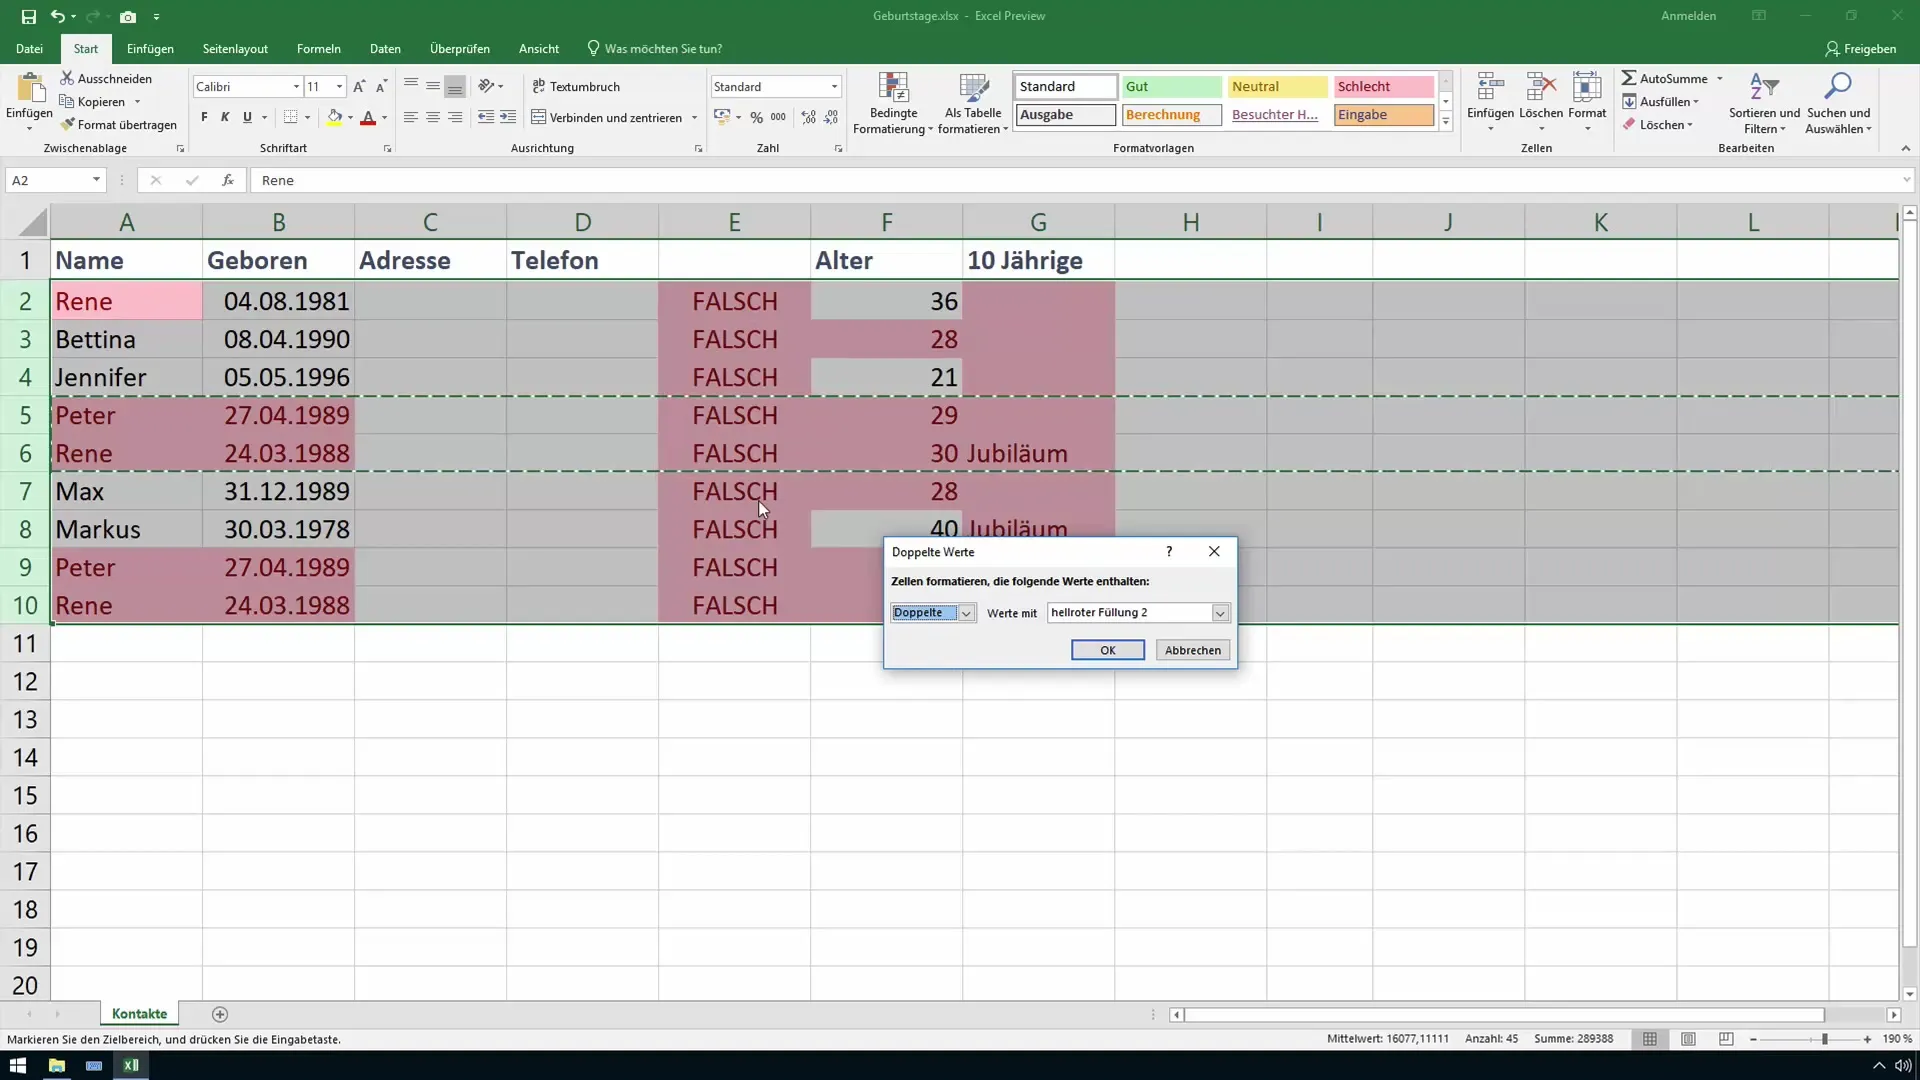Switch to Formeln ribbon tab
Image resolution: width=1920 pixels, height=1080 pixels.
click(x=318, y=48)
